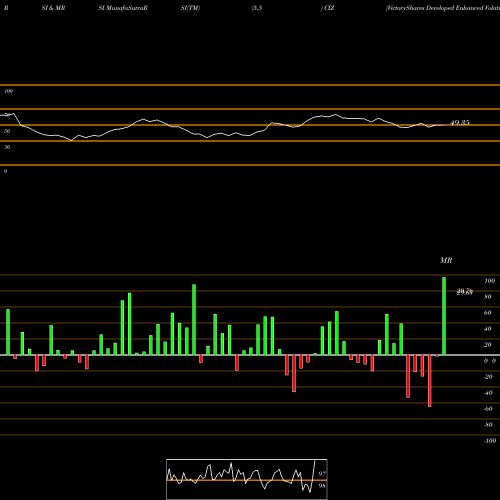
Task: Click the '97' label in the mini chart
Action: [322, 473]
